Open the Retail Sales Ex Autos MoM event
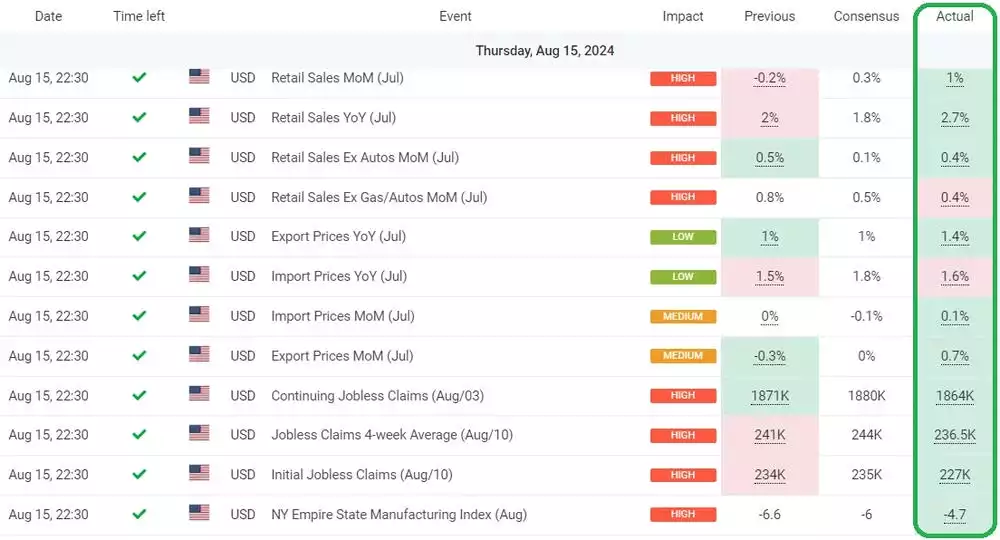The height and width of the screenshot is (540, 1000). tap(365, 157)
